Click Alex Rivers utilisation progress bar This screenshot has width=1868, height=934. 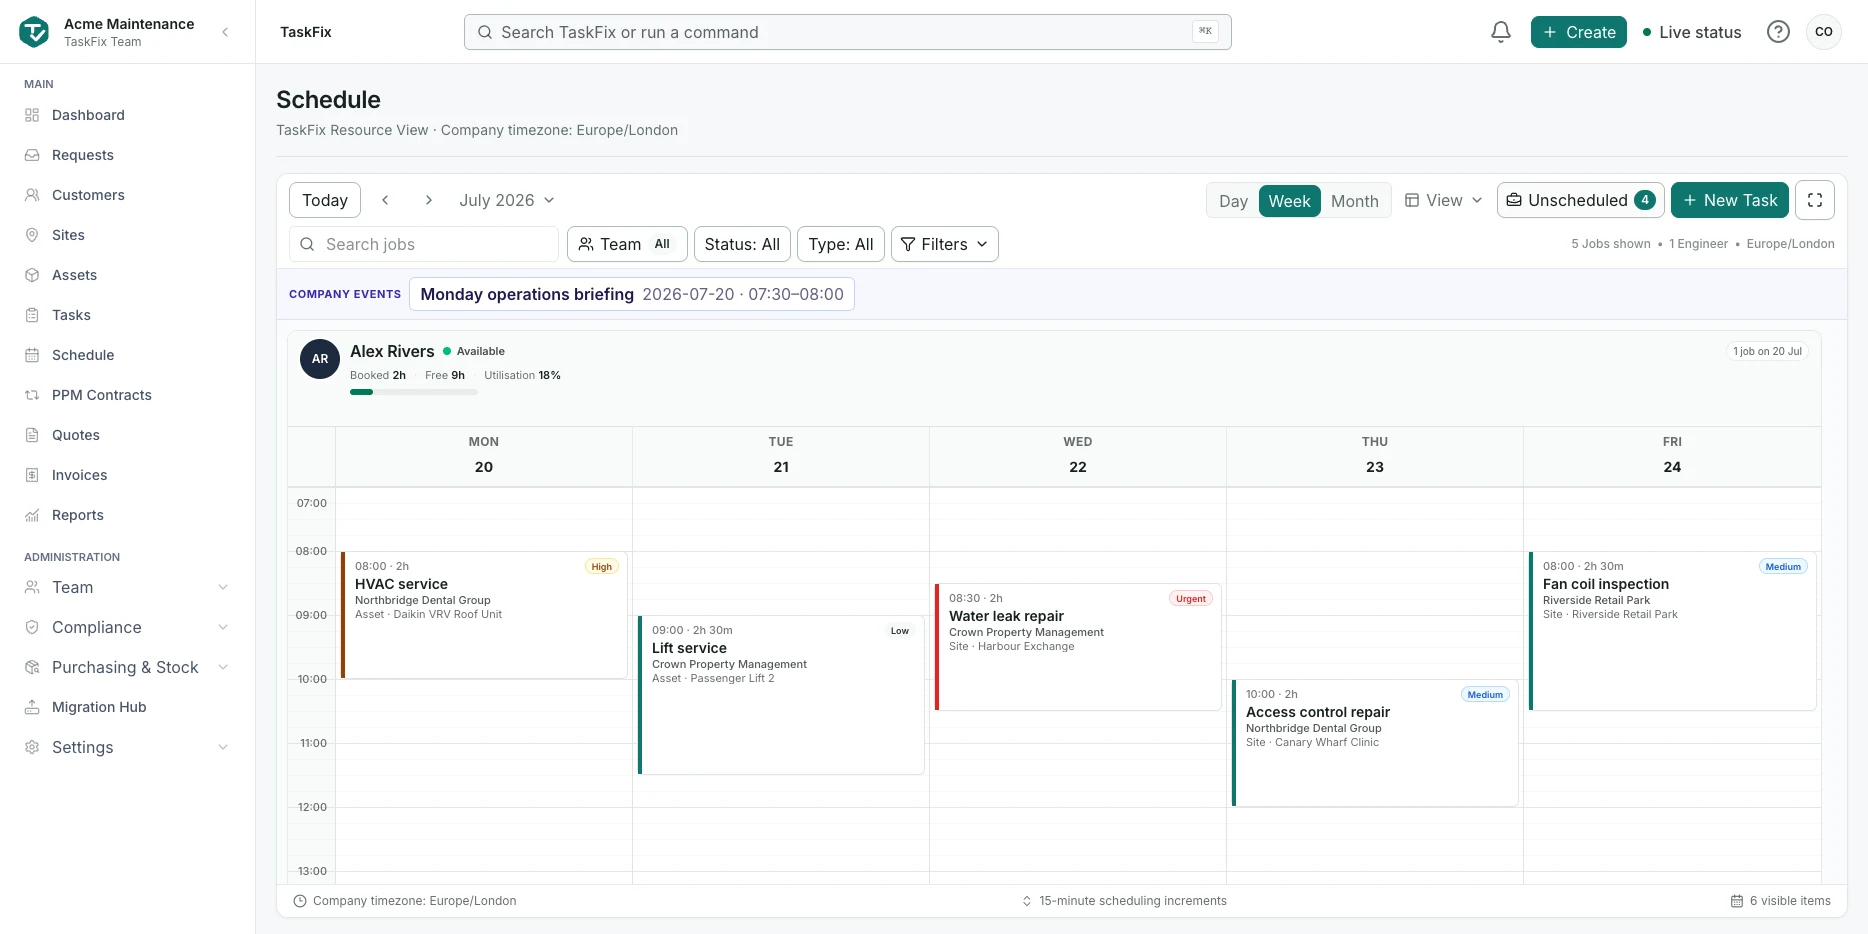(413, 392)
